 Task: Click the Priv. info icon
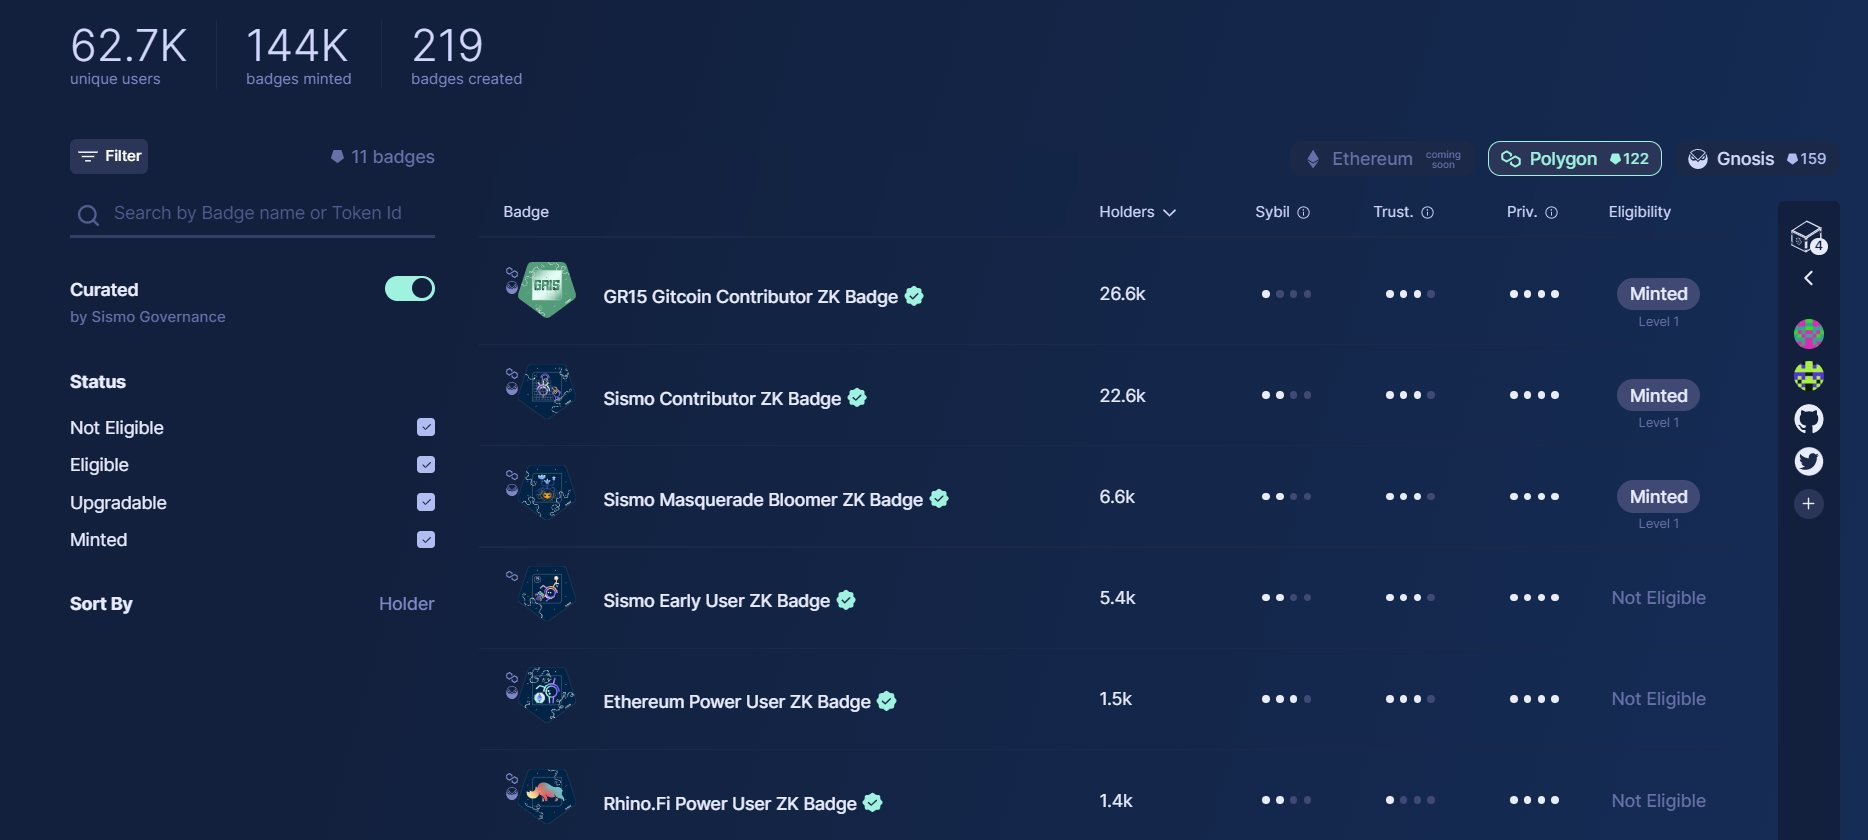[1551, 213]
